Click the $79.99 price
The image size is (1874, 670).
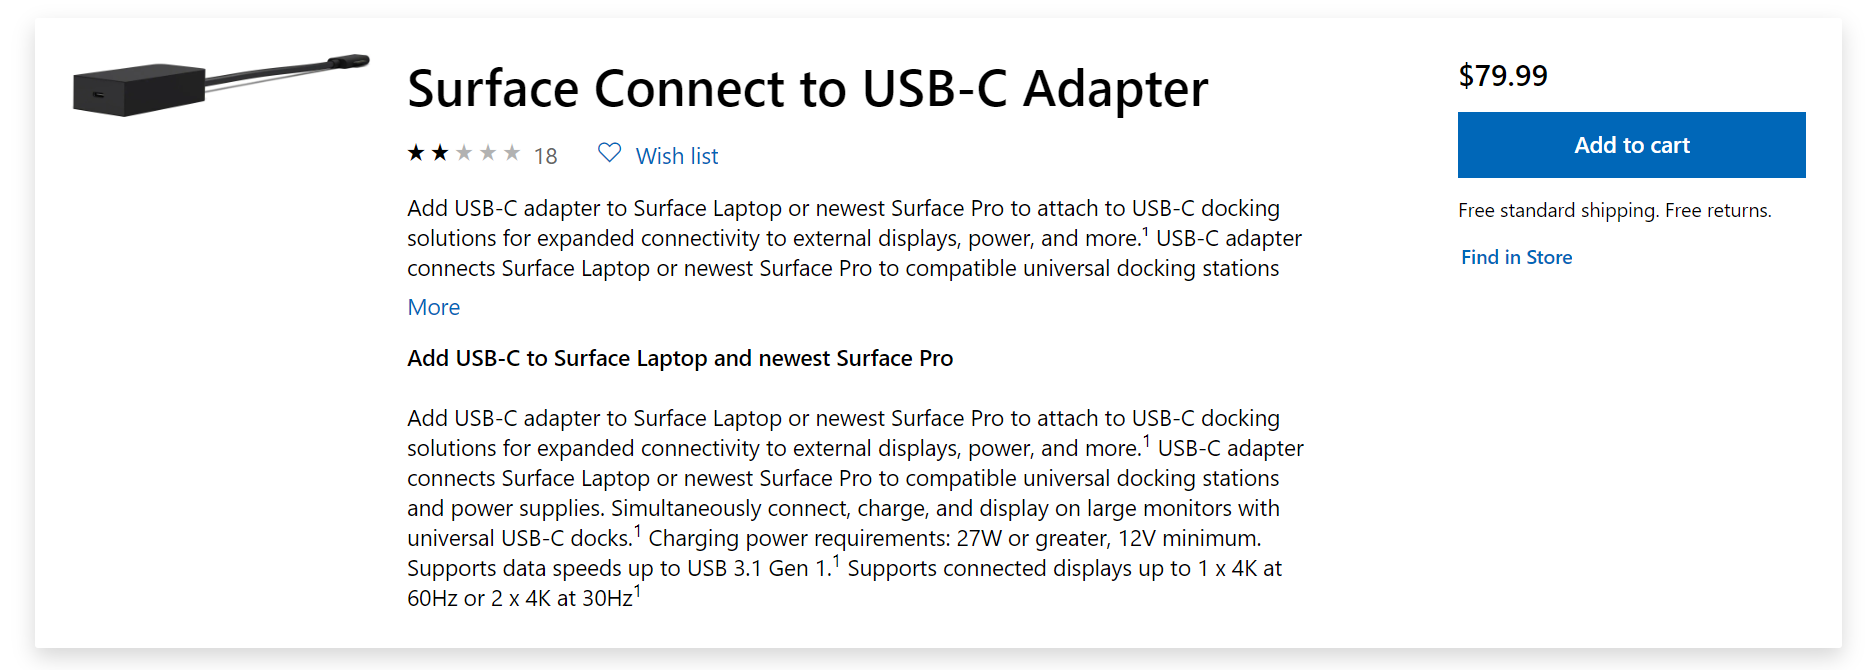1503,76
